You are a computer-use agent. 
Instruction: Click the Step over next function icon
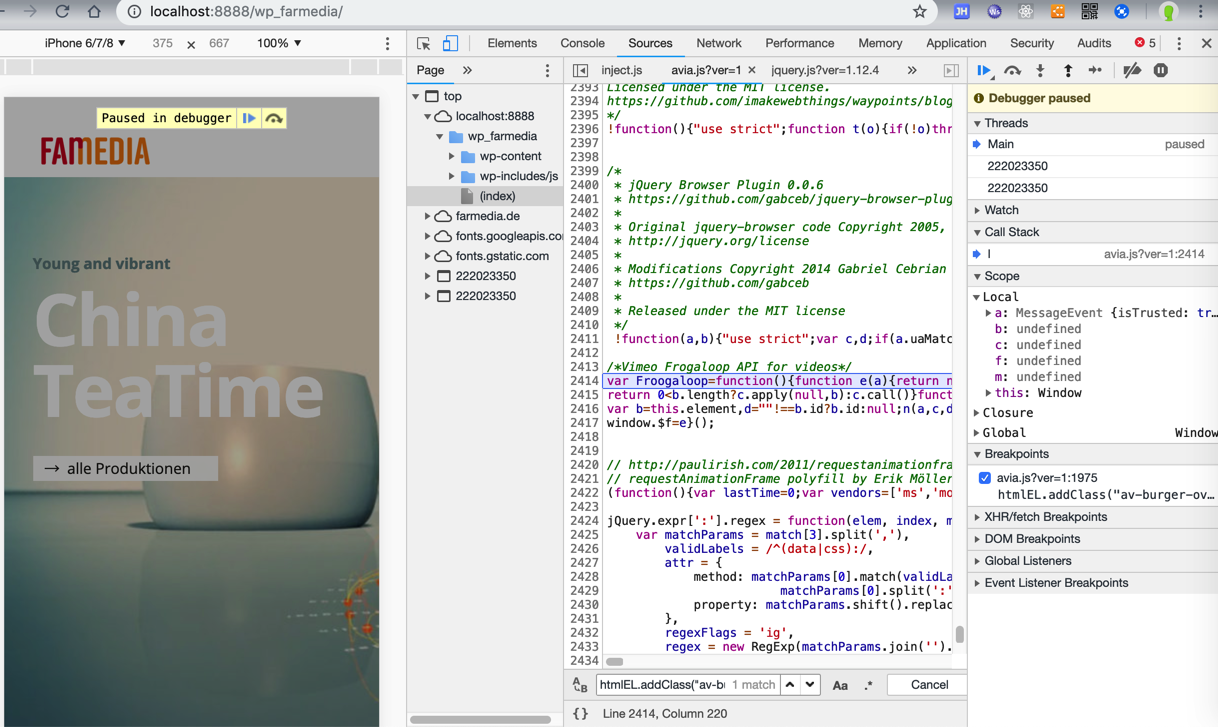(x=1012, y=71)
